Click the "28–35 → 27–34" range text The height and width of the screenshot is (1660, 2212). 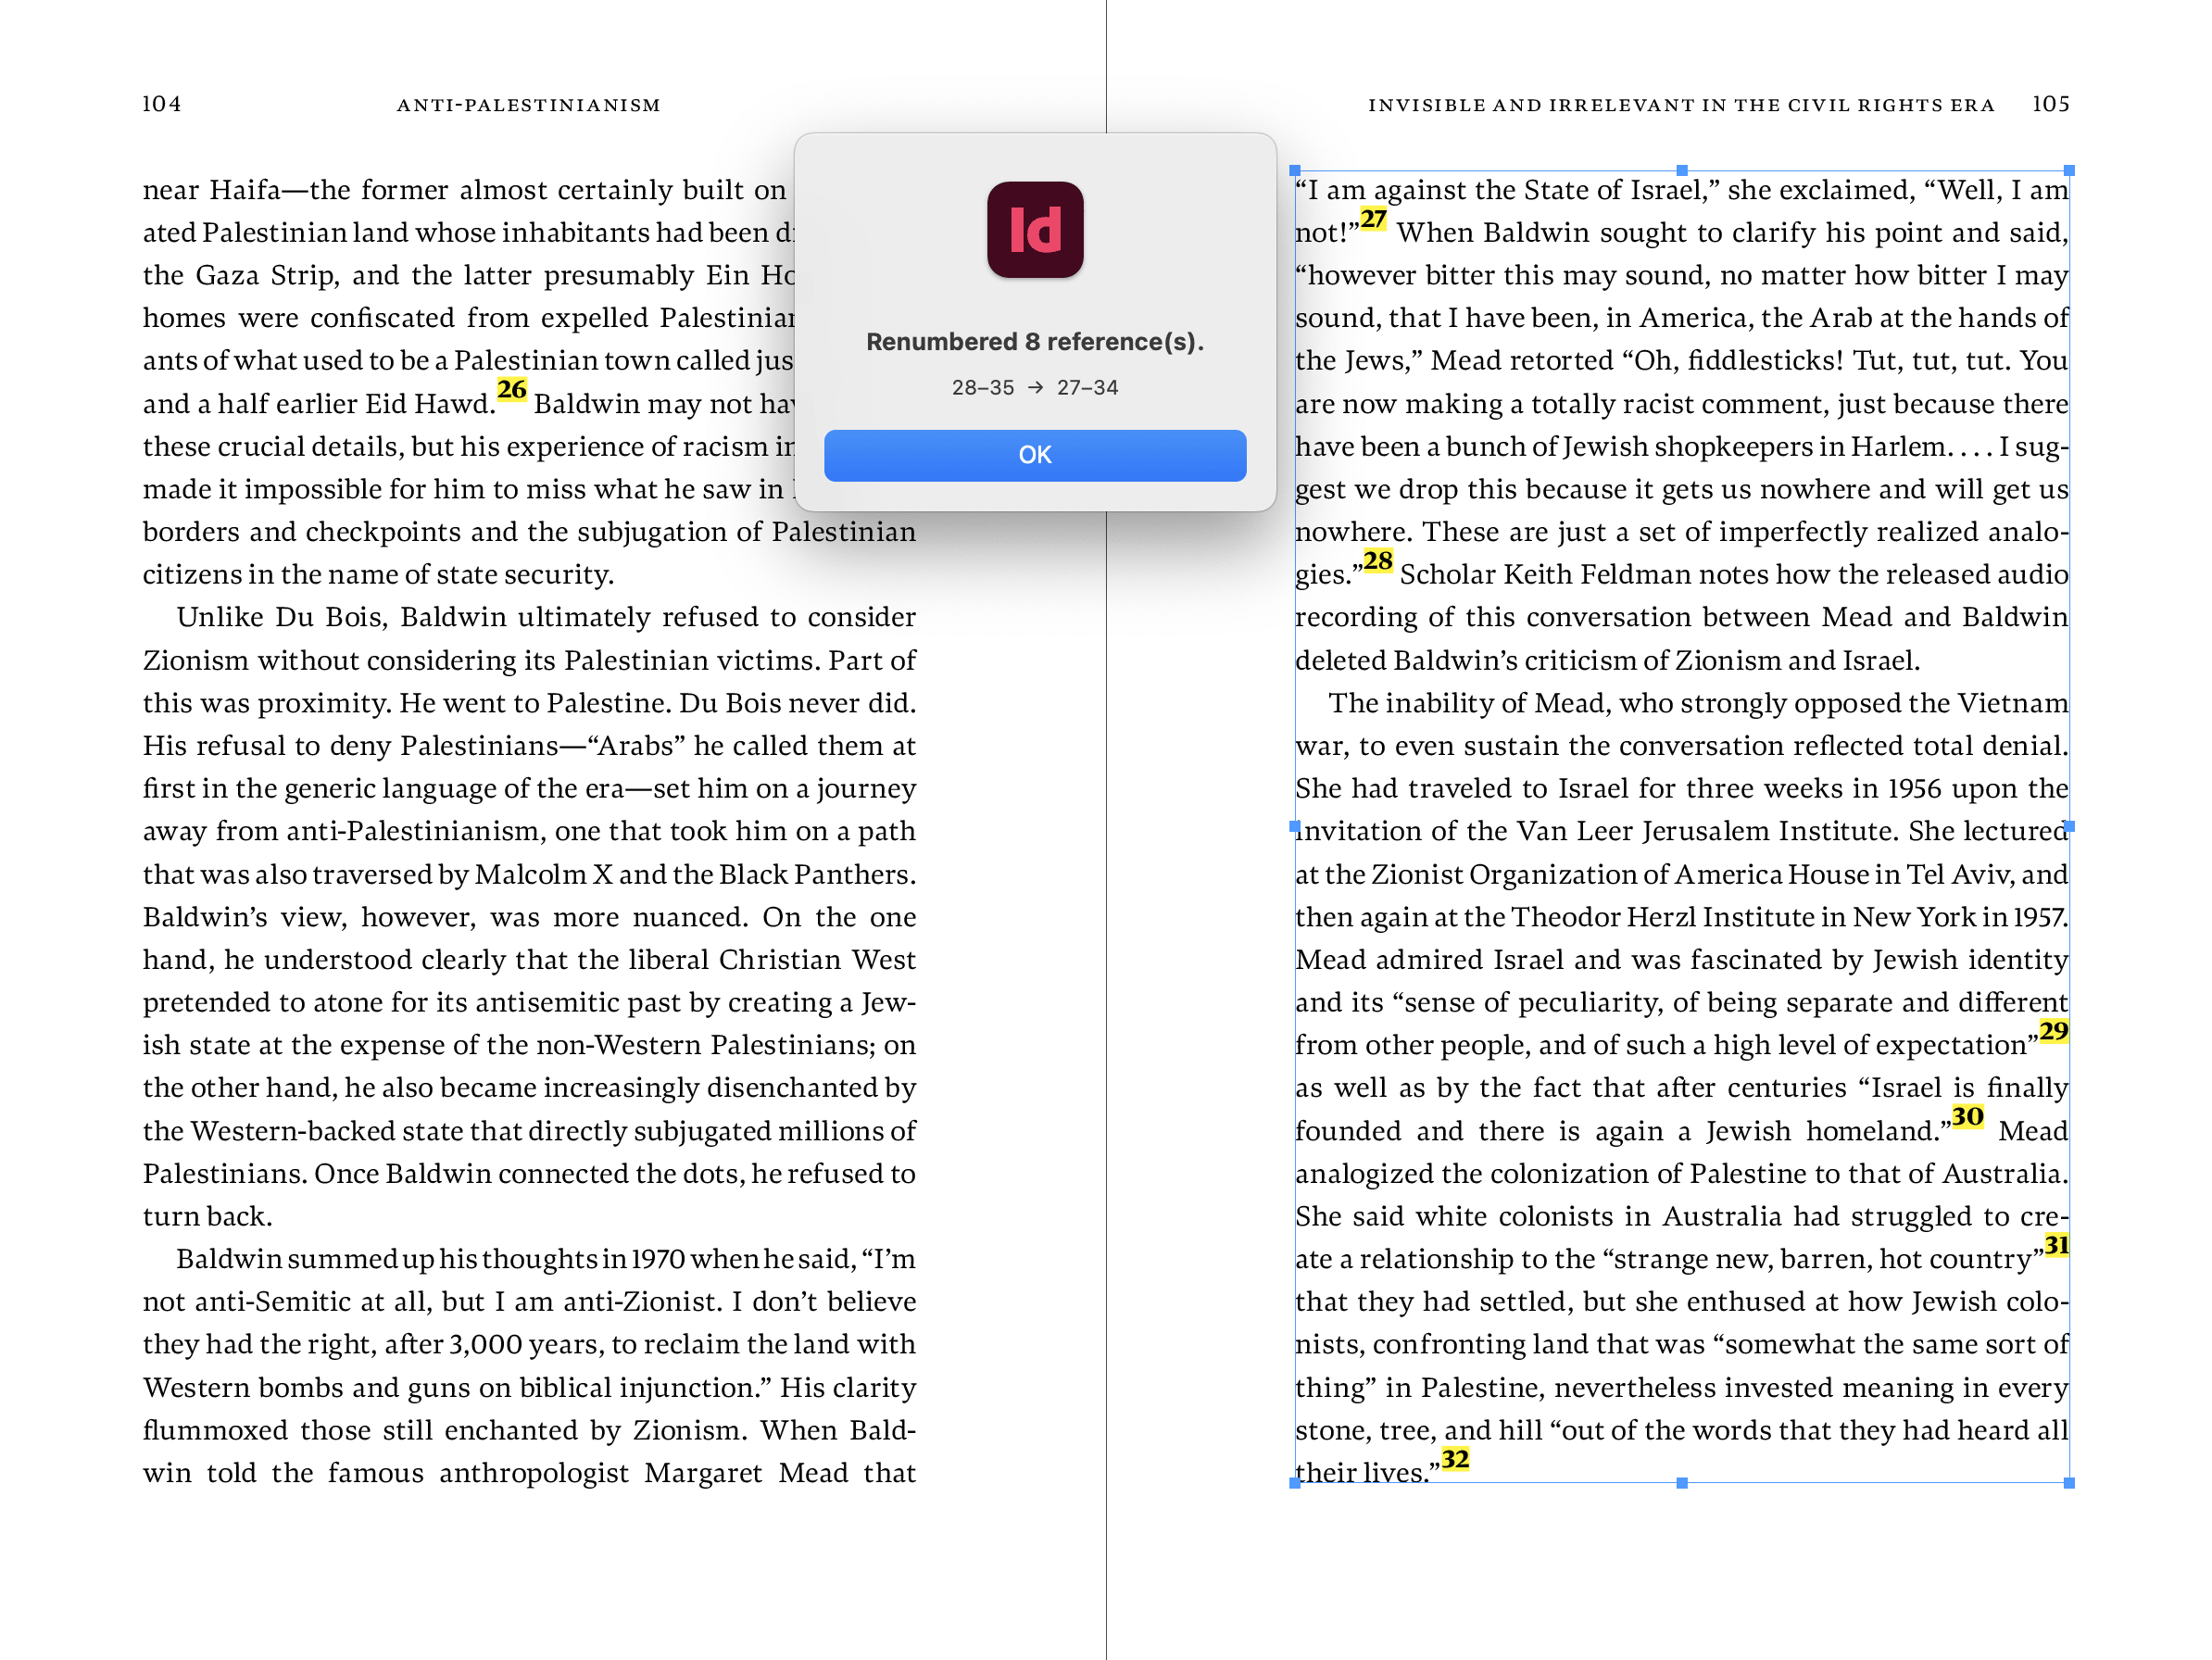click(1034, 388)
